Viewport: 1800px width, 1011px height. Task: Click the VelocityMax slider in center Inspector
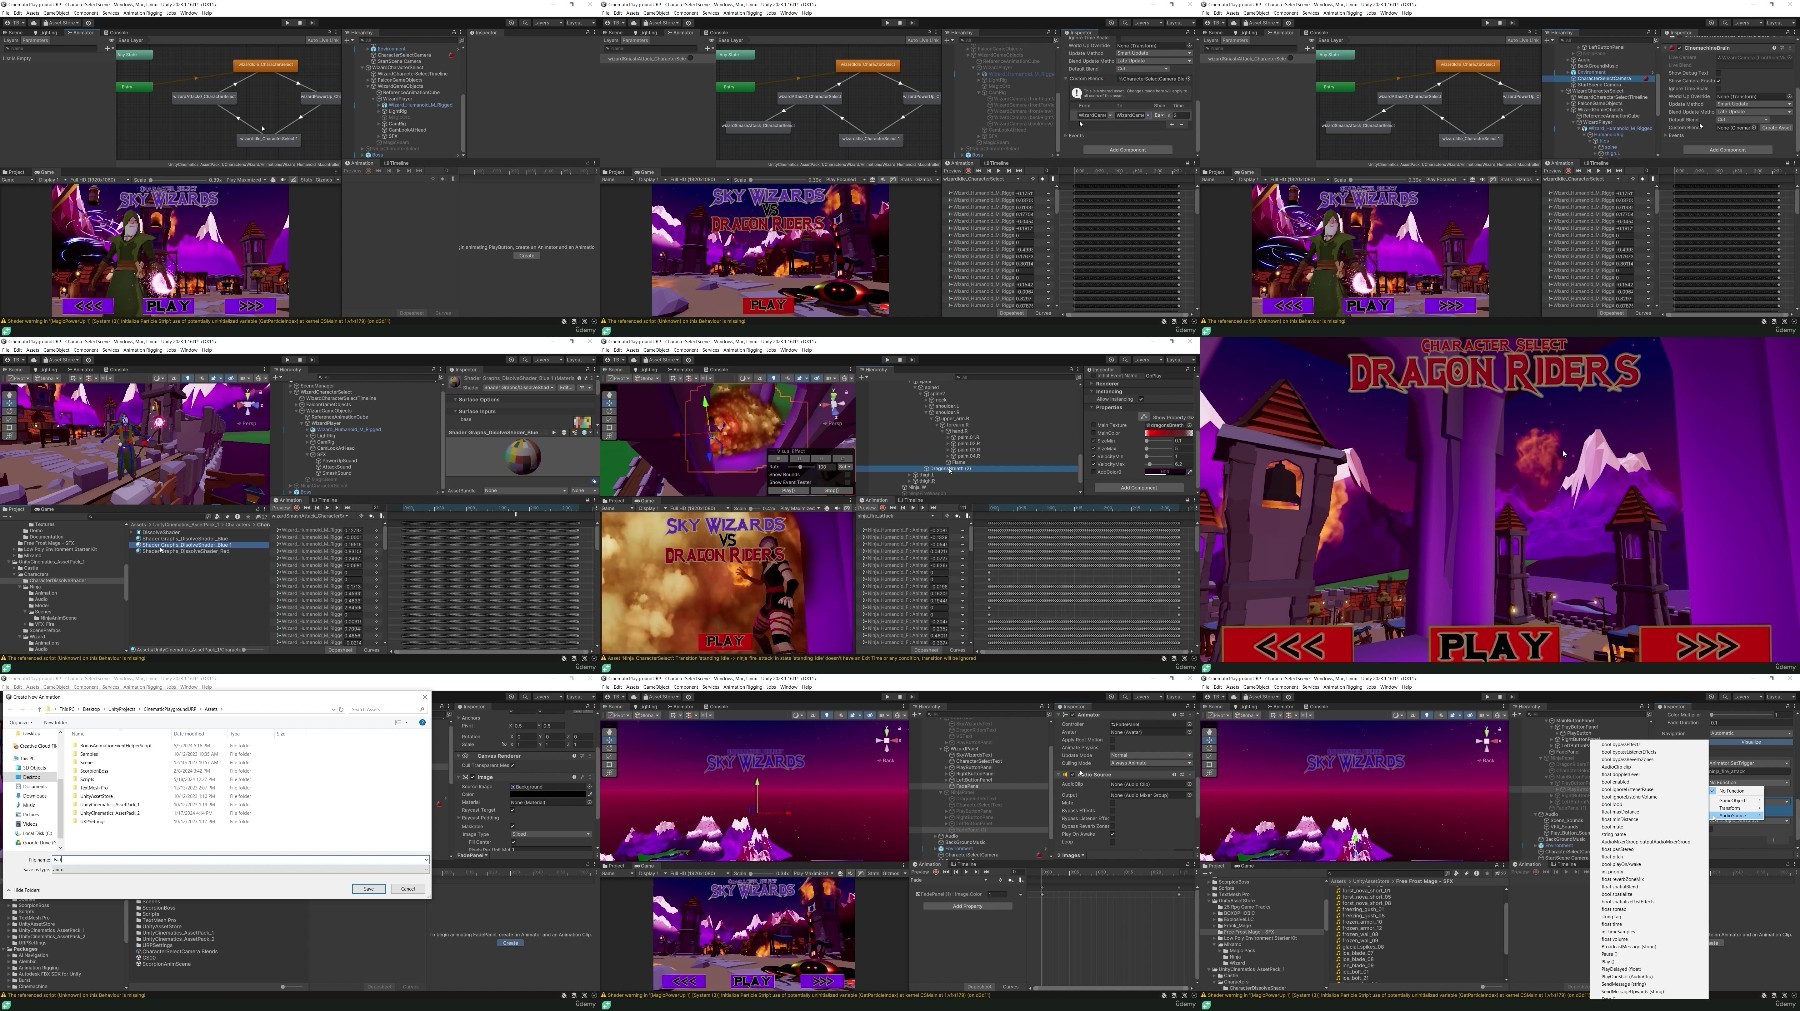click(1159, 464)
